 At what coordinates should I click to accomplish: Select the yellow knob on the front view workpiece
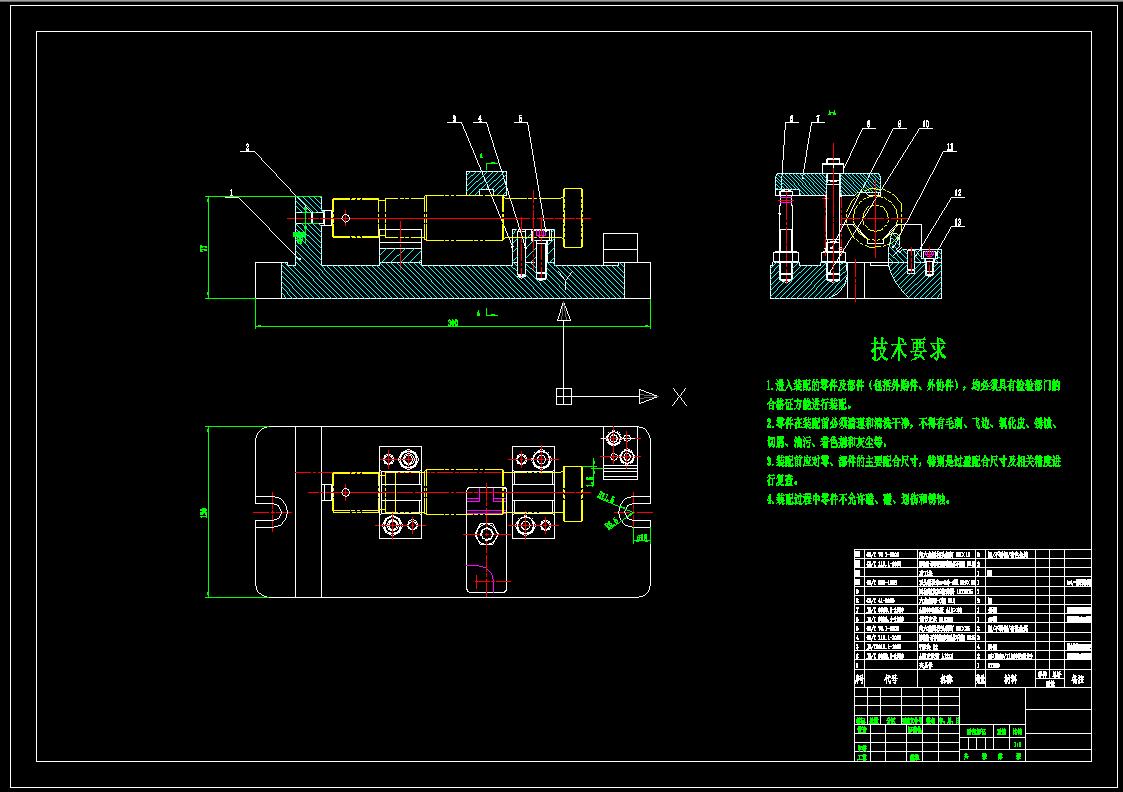(573, 218)
